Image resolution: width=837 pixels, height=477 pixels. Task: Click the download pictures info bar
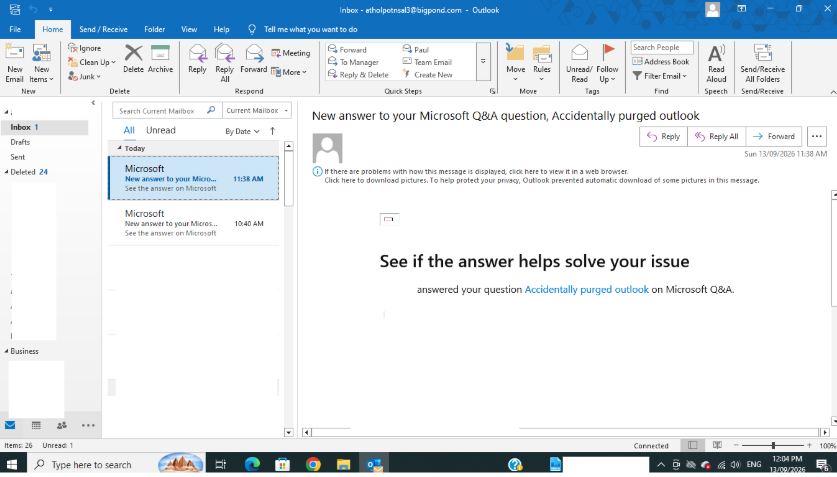541,180
